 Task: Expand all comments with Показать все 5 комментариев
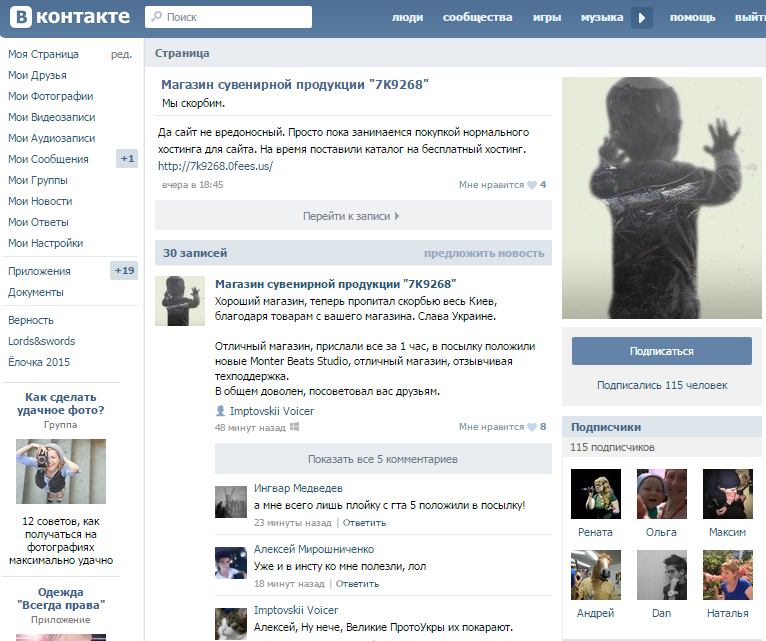[382, 459]
